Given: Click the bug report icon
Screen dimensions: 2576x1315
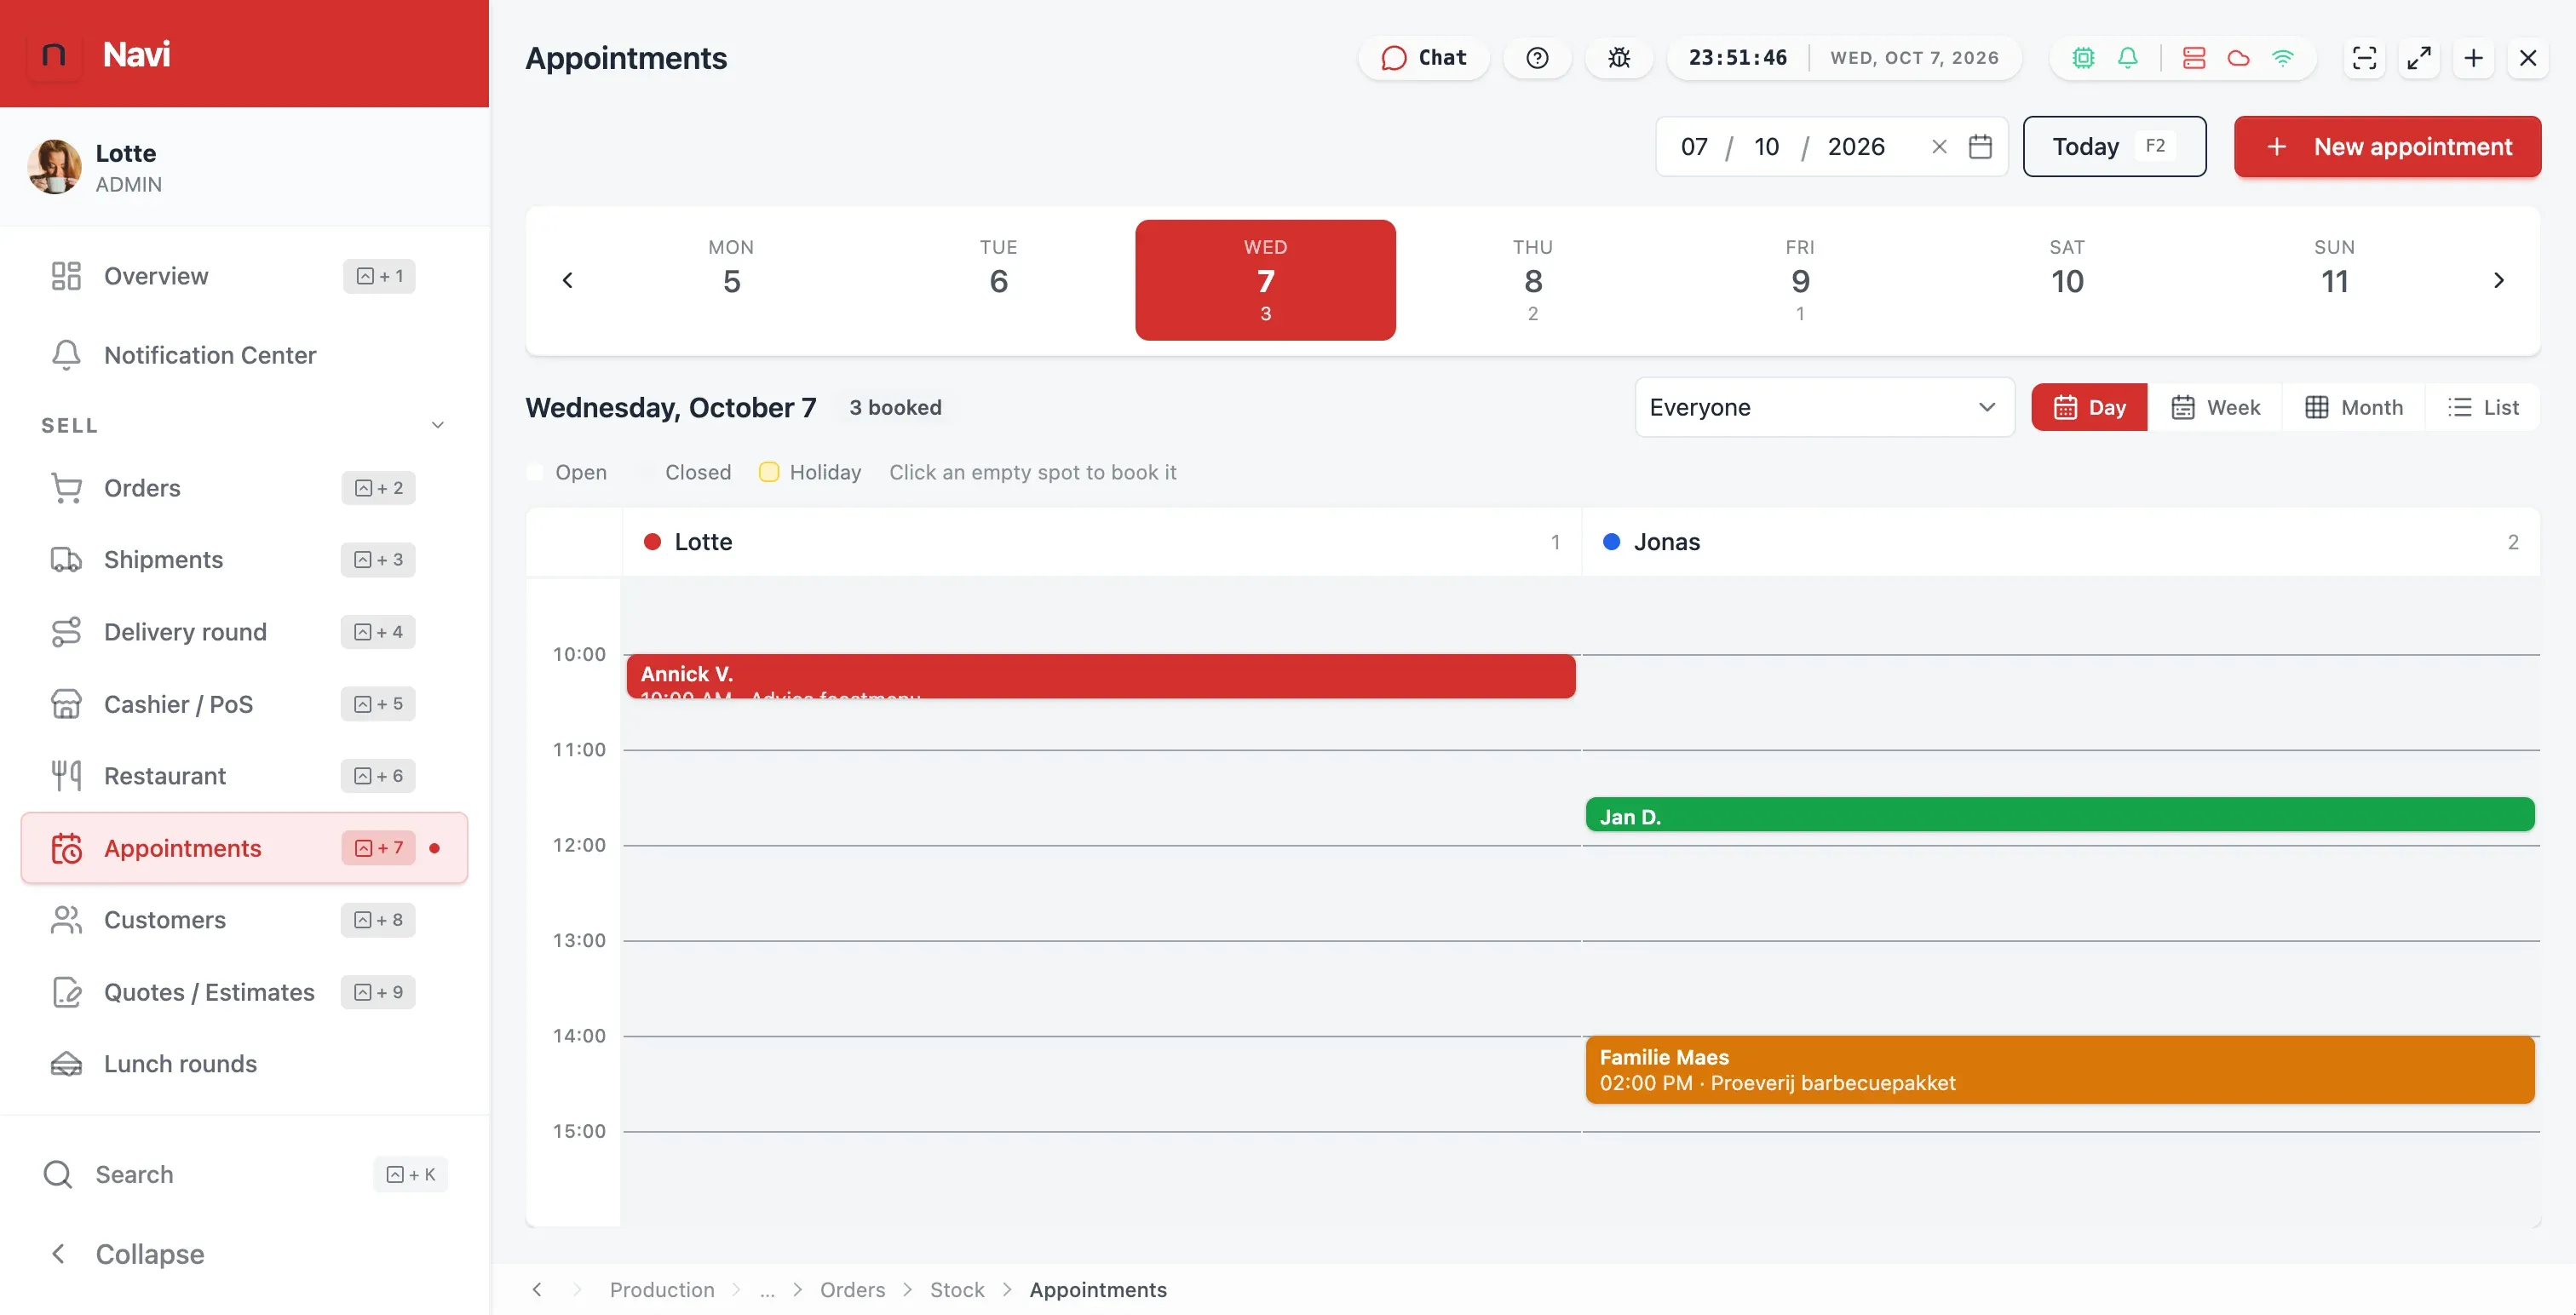Looking at the screenshot, I should click(x=1619, y=58).
